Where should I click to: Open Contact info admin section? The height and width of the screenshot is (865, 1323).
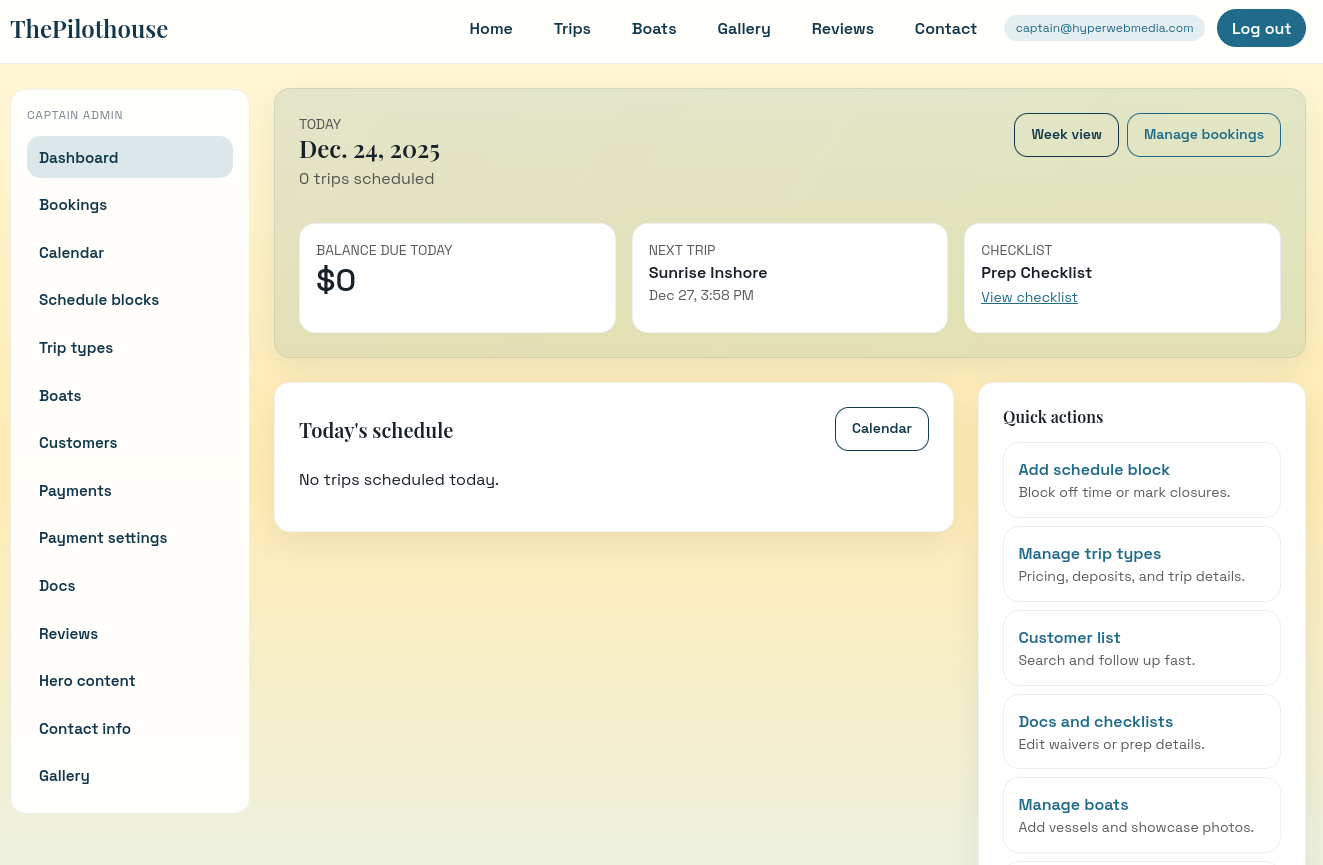(85, 728)
